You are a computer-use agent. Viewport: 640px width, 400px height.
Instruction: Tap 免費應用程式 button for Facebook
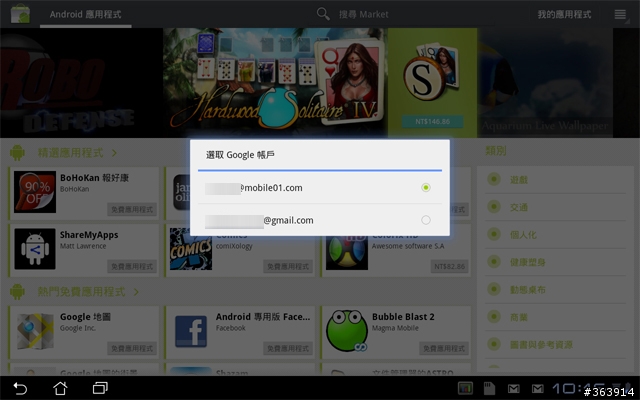coord(288,349)
